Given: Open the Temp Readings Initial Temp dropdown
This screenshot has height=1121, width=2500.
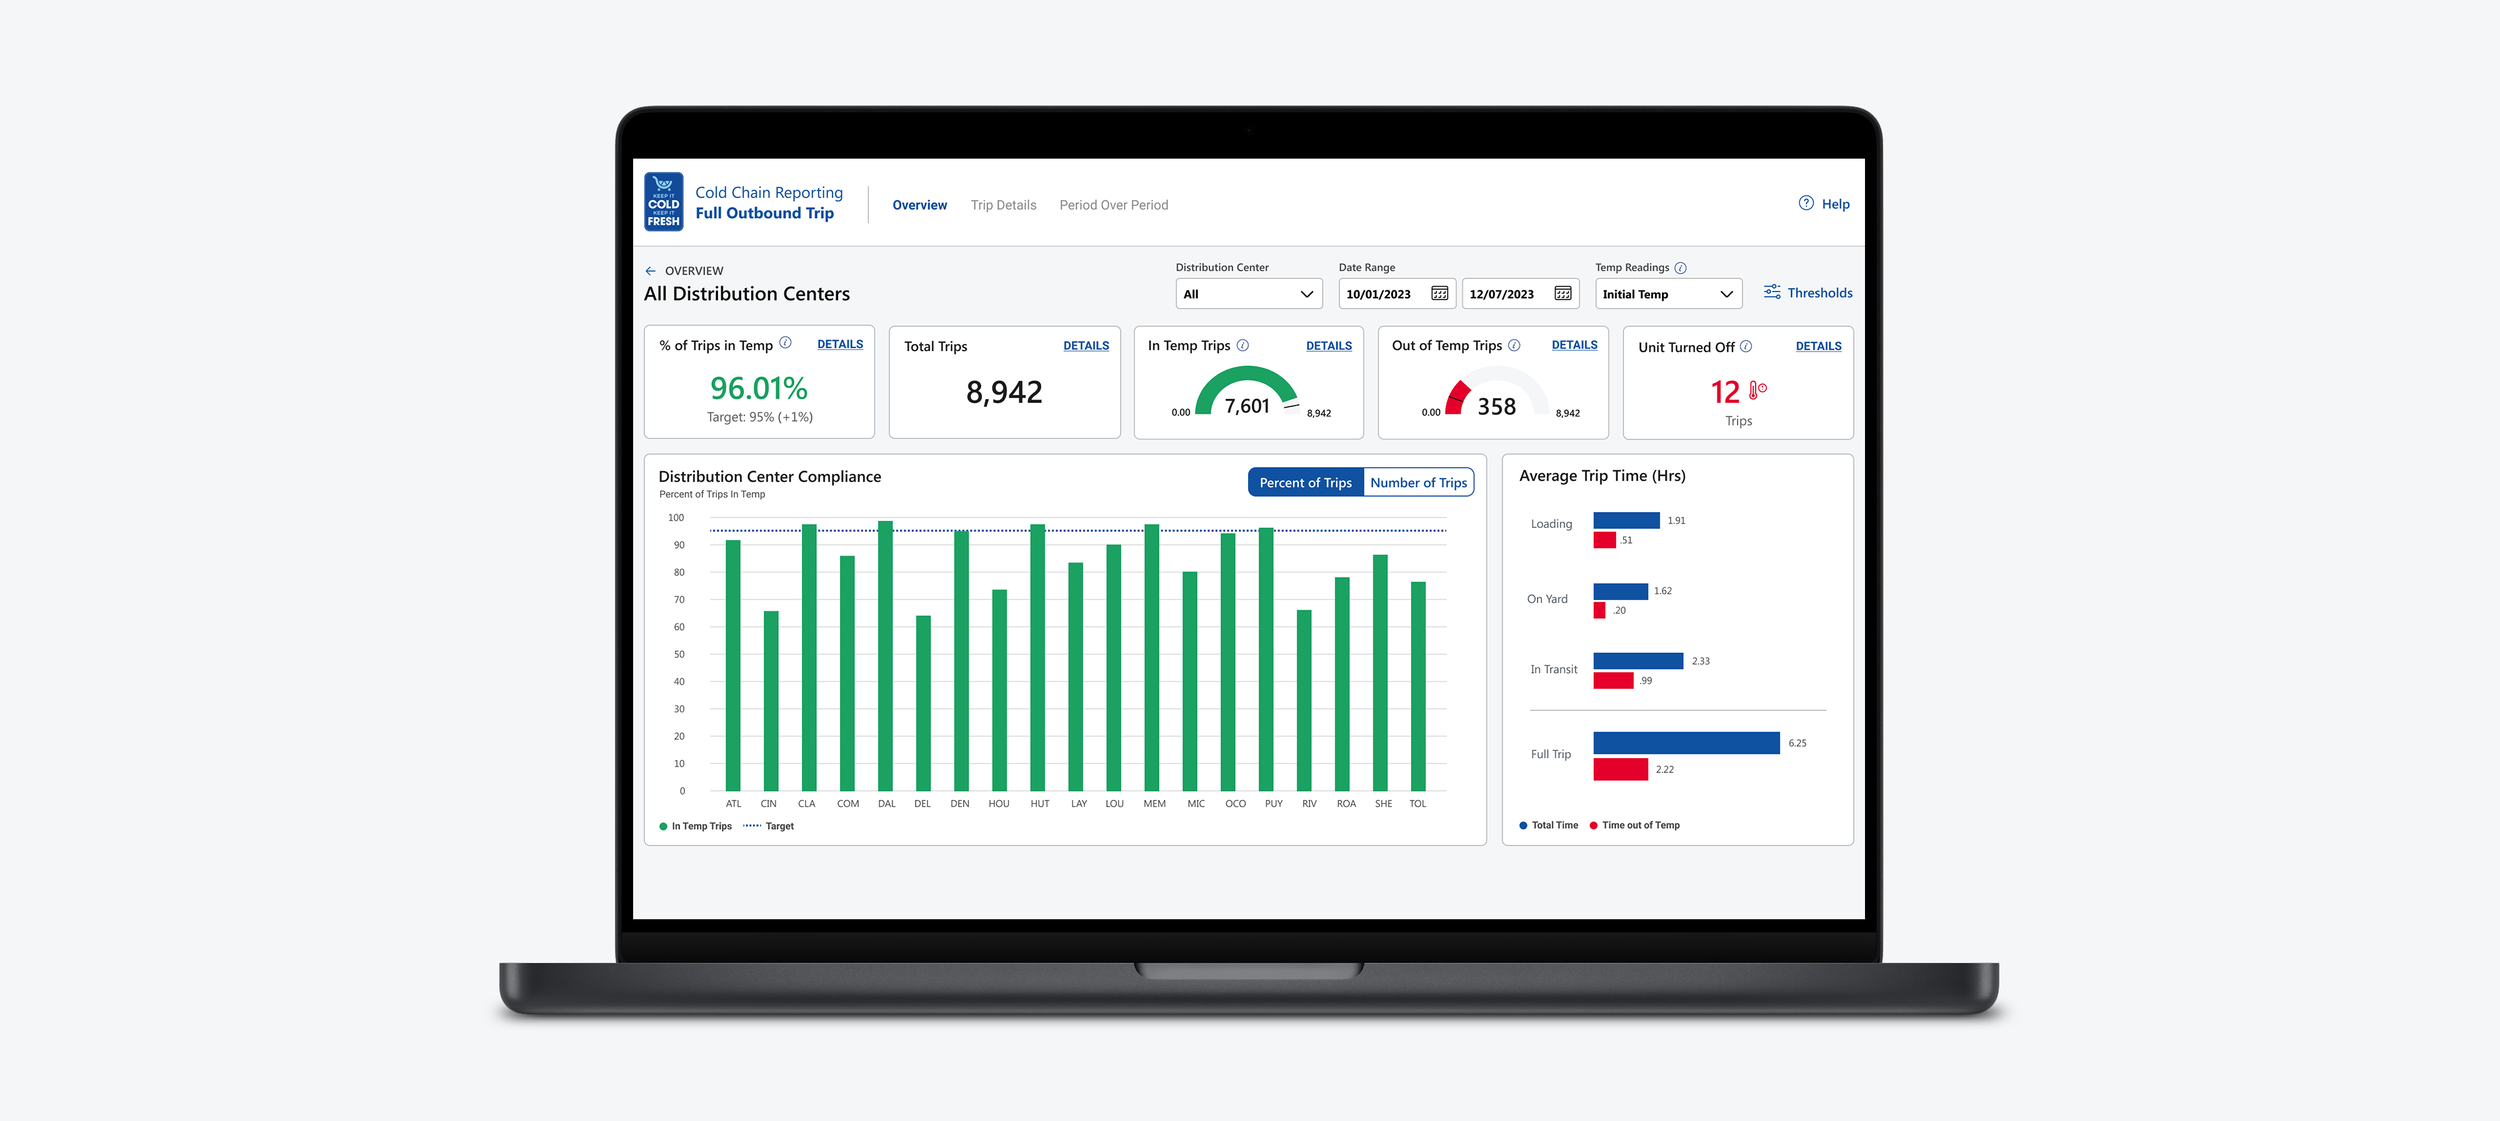Looking at the screenshot, I should (x=1668, y=294).
